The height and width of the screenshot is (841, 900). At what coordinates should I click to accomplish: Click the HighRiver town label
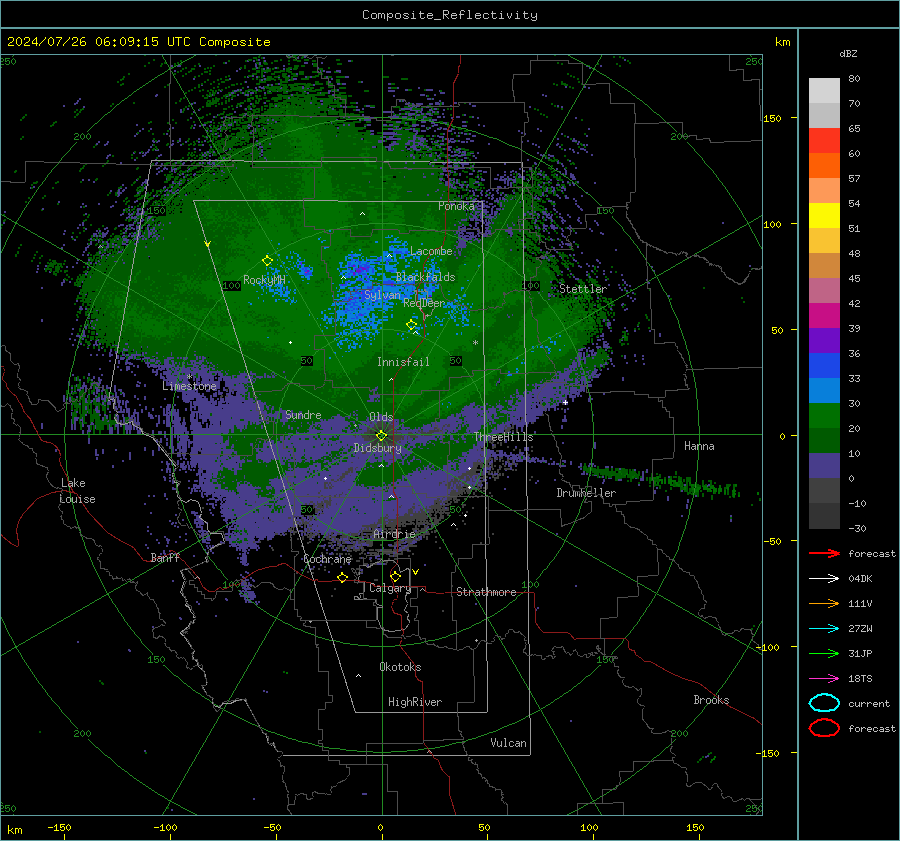415,702
